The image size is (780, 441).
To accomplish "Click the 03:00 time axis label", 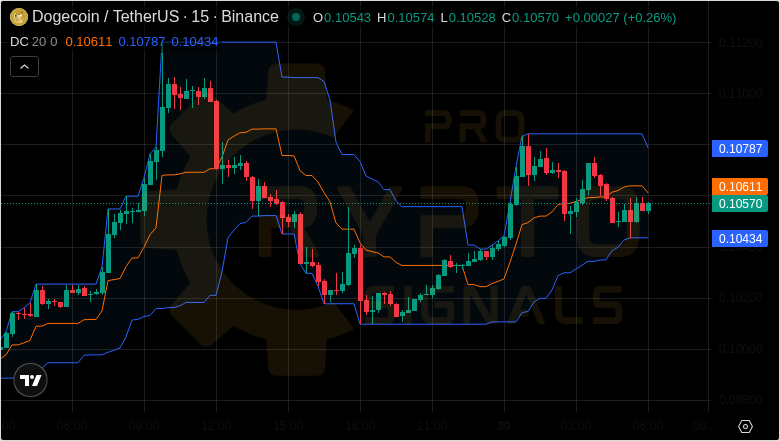I will point(576,427).
